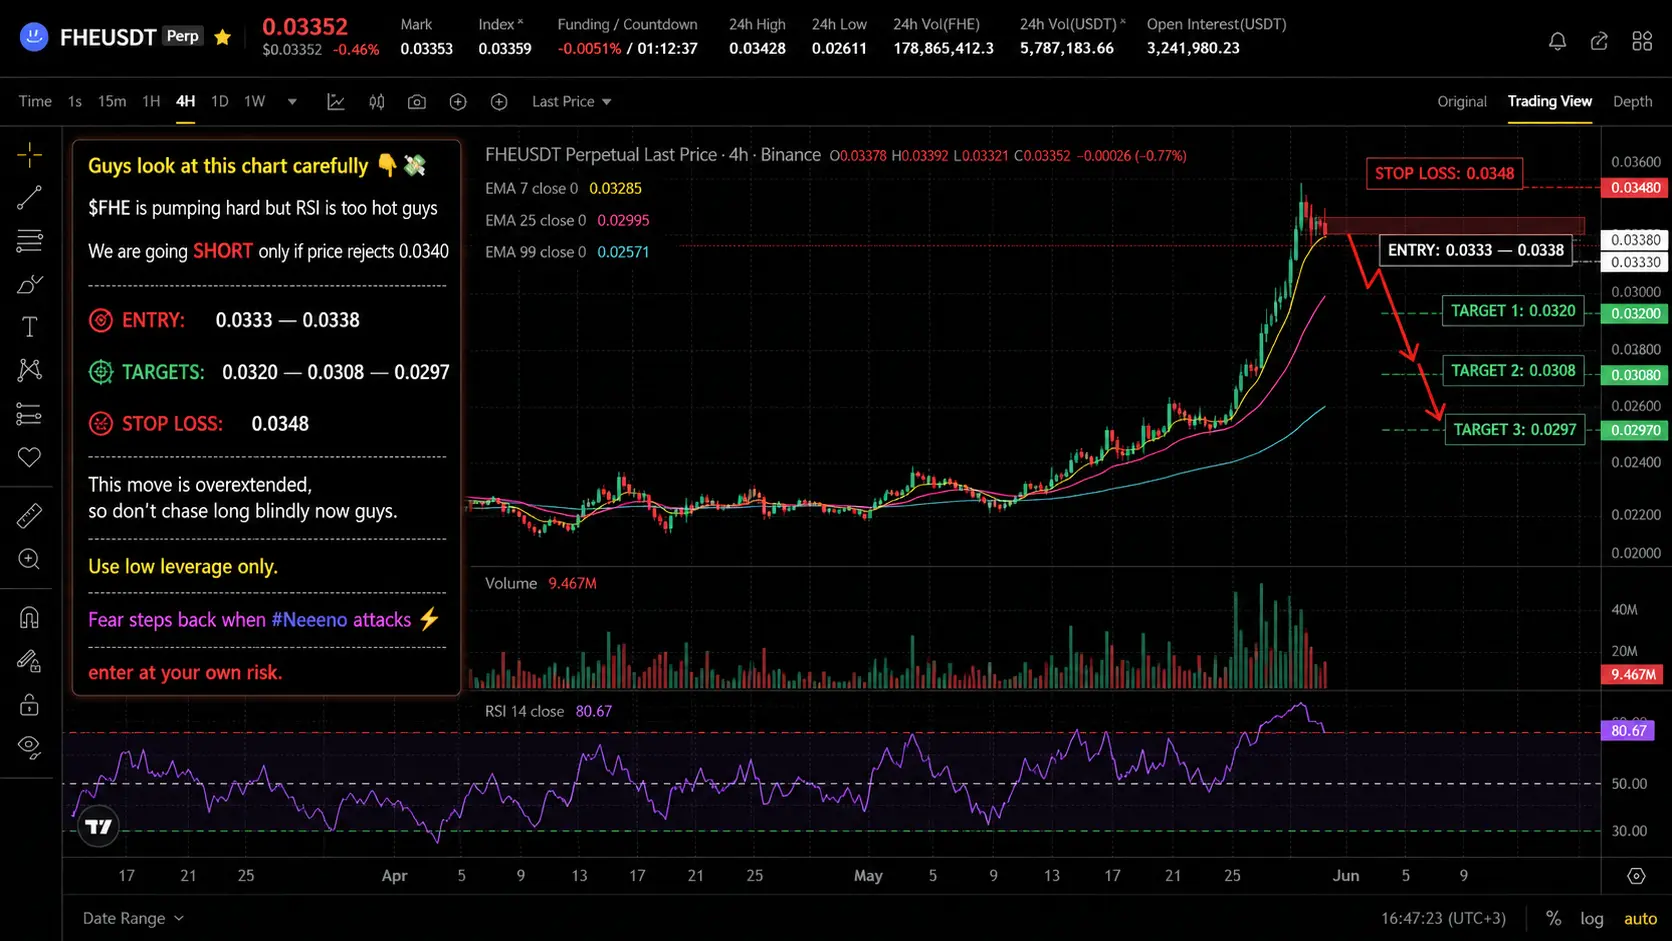Click the first circled plus icon
Screen dimensions: 1672x941
tap(458, 102)
